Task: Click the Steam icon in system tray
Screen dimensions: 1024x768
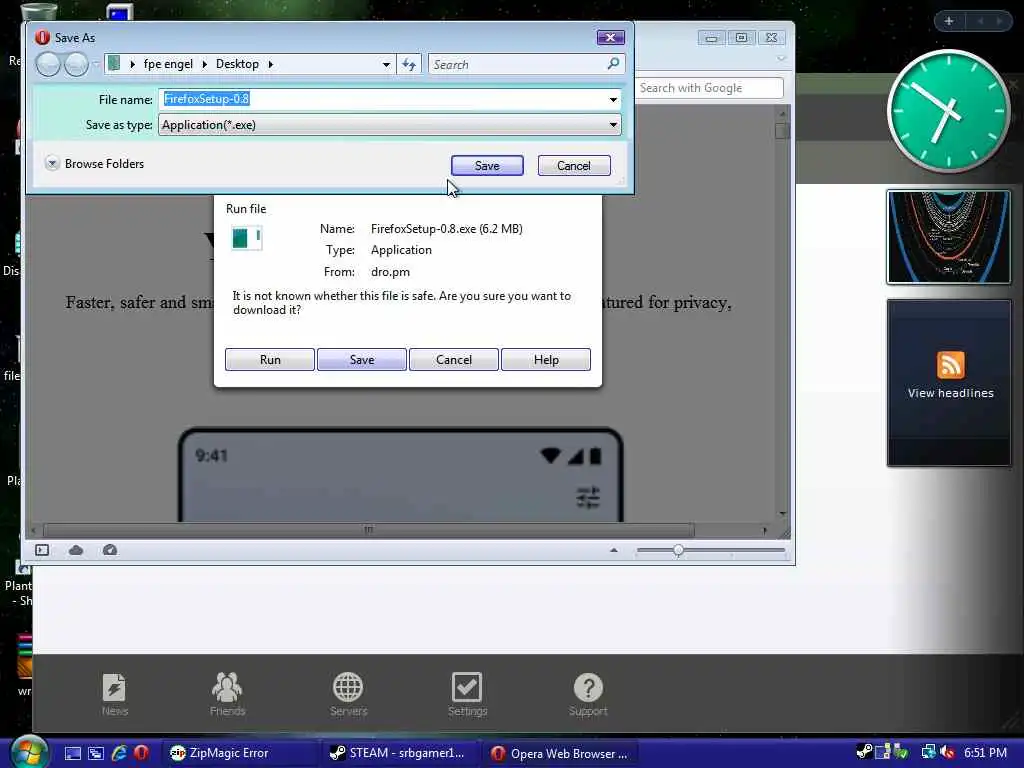Action: tap(864, 752)
